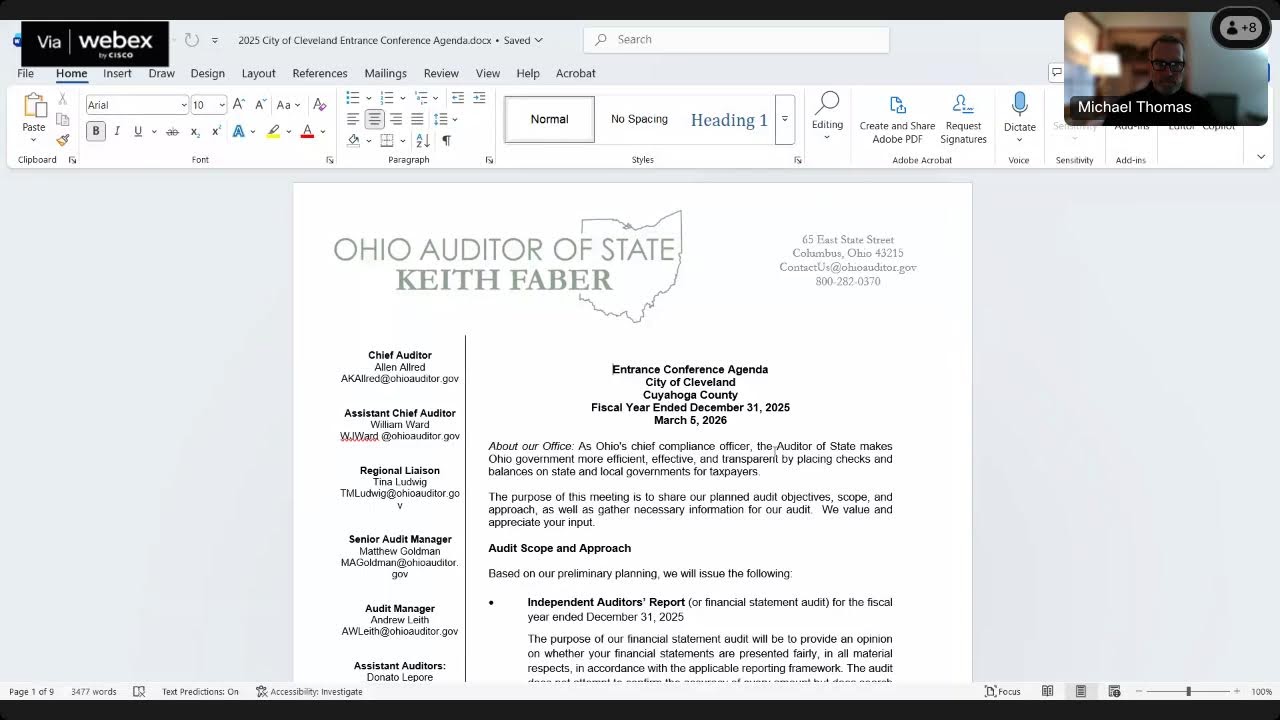Click Michael Thomas video thumbnail
Screen dimensions: 1280x720
[x=1166, y=69]
